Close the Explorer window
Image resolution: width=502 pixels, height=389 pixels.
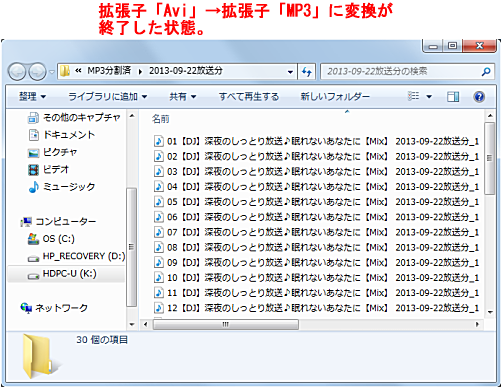[x=479, y=46]
